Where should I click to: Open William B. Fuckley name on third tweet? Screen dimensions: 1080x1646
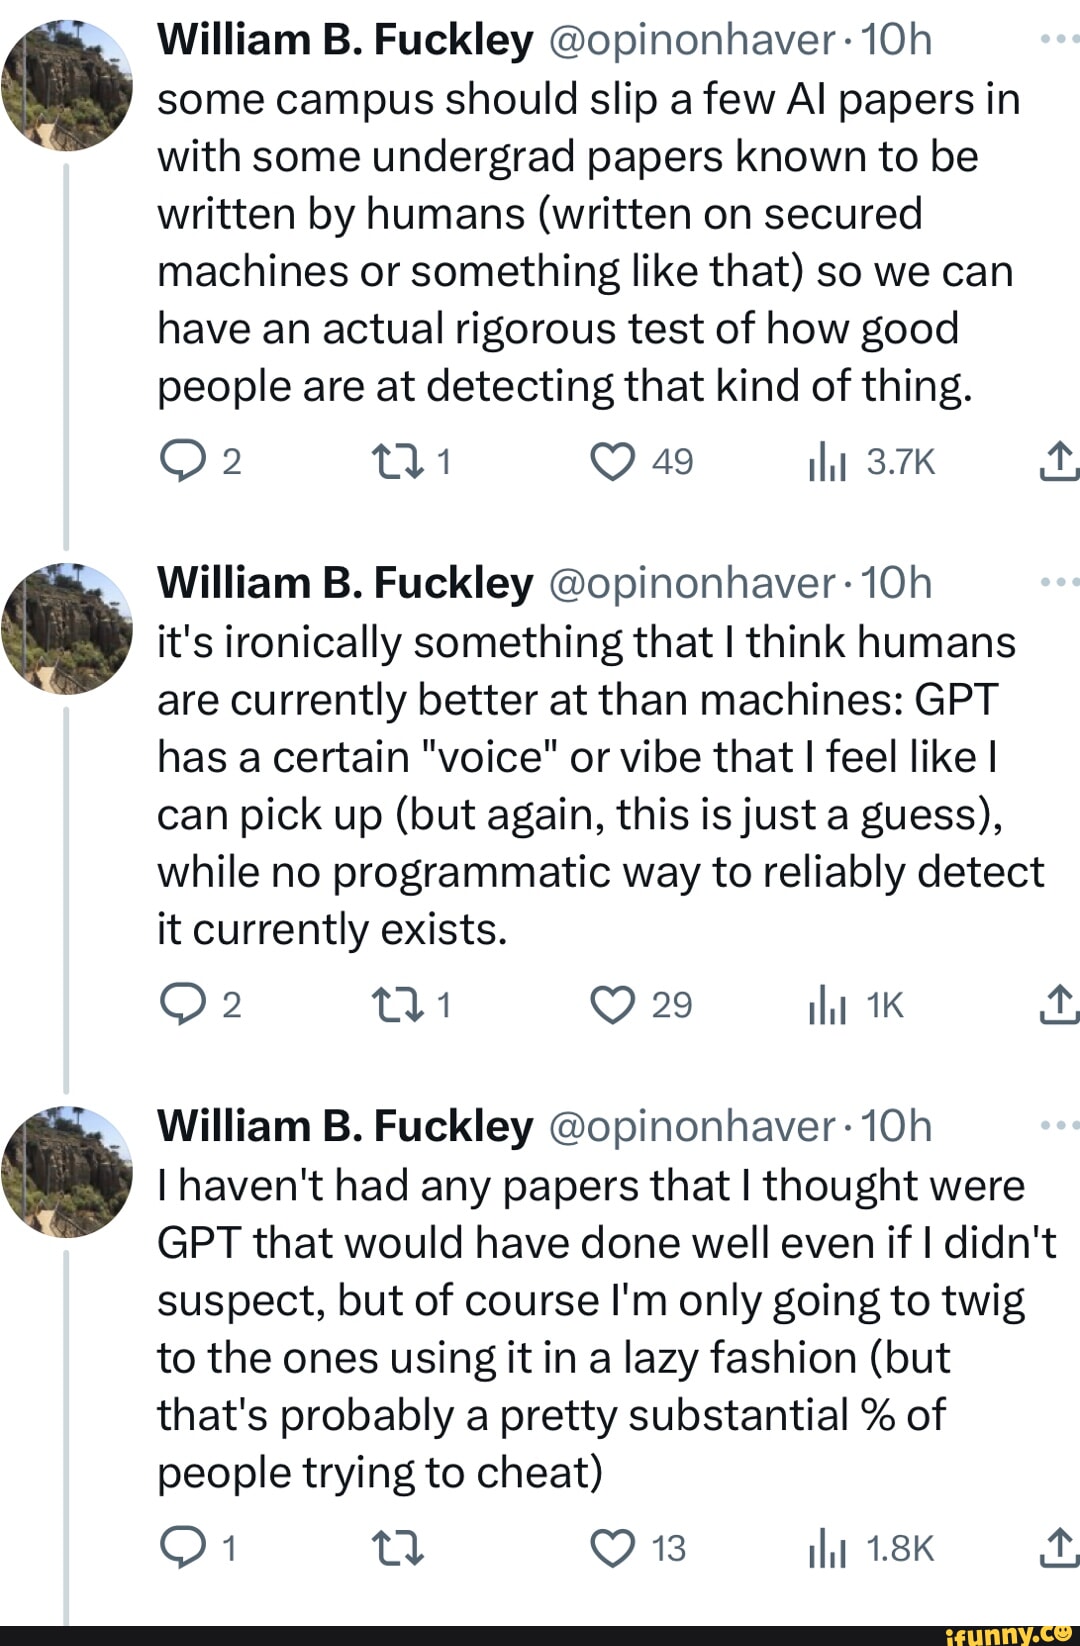345,1126
